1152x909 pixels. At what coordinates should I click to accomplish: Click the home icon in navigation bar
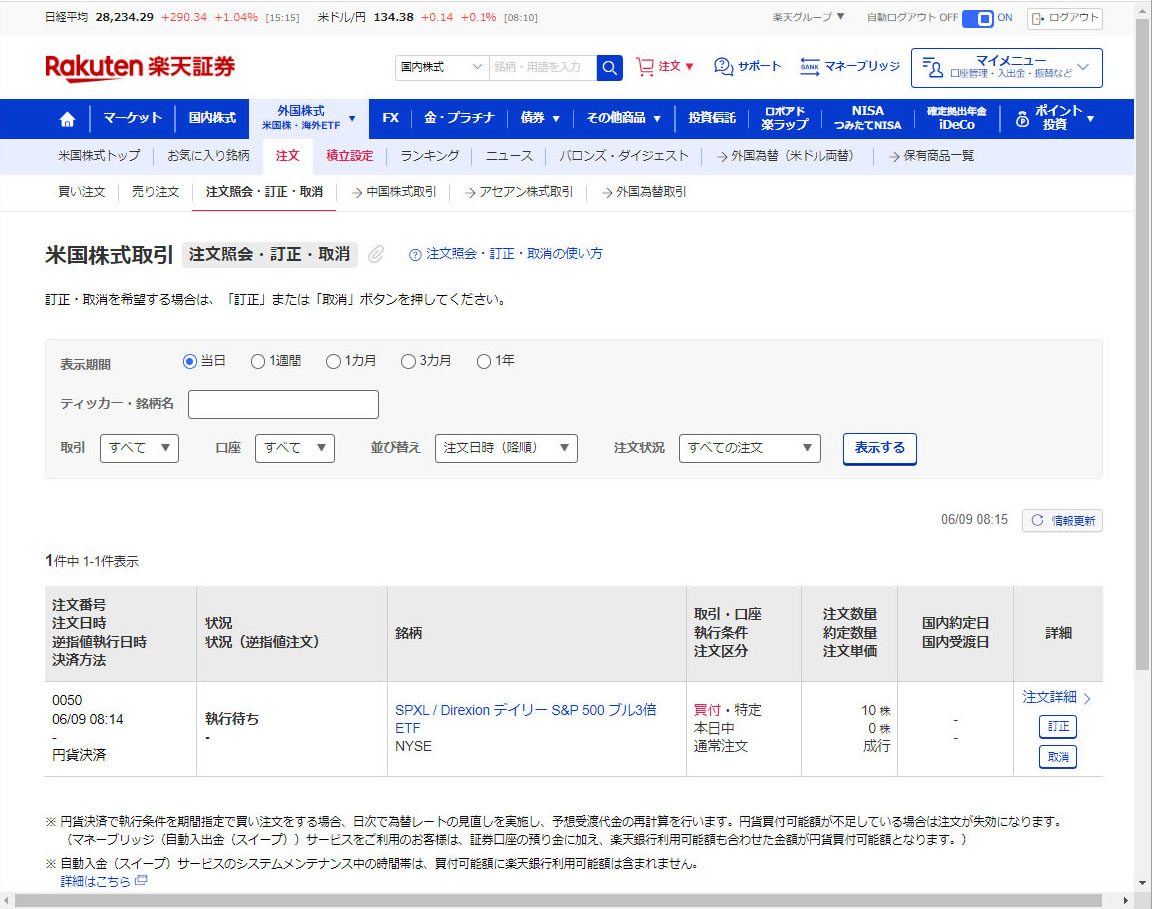[x=67, y=119]
